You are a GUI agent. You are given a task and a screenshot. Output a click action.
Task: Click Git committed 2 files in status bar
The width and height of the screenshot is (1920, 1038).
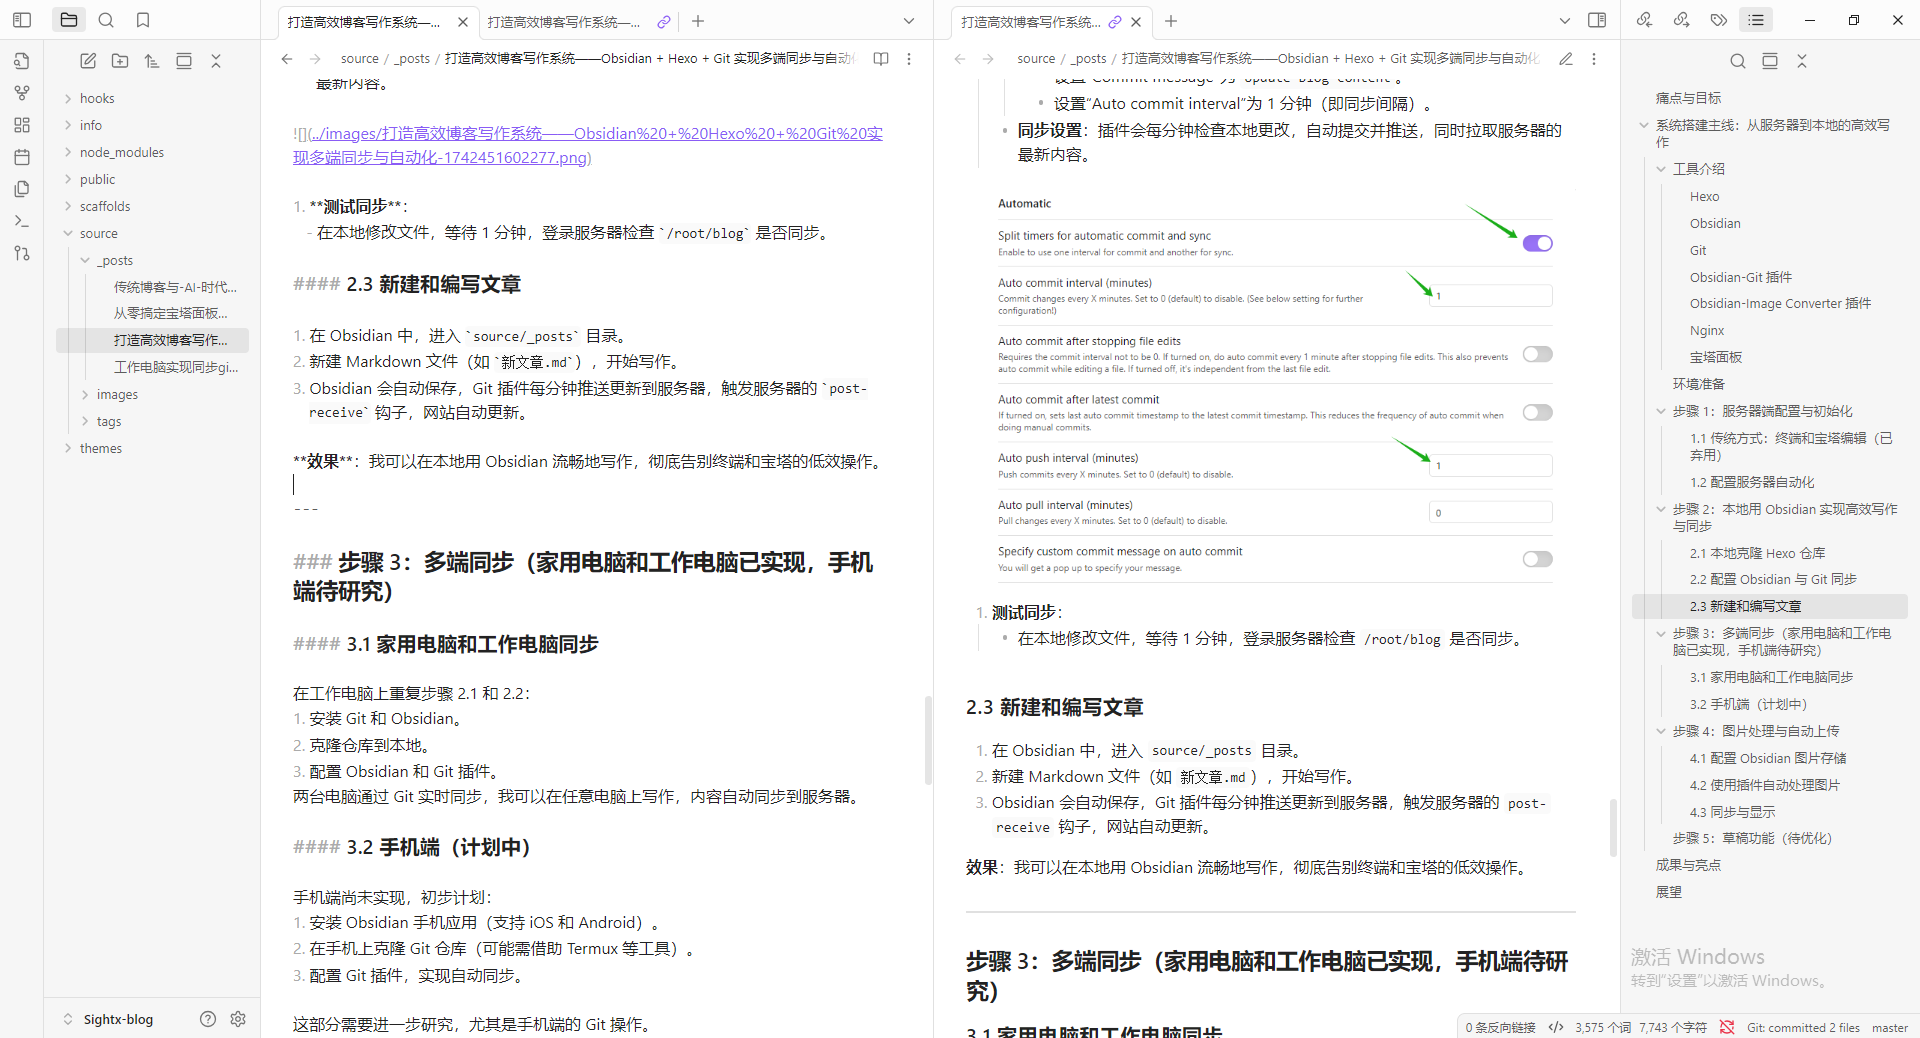point(1803,1027)
